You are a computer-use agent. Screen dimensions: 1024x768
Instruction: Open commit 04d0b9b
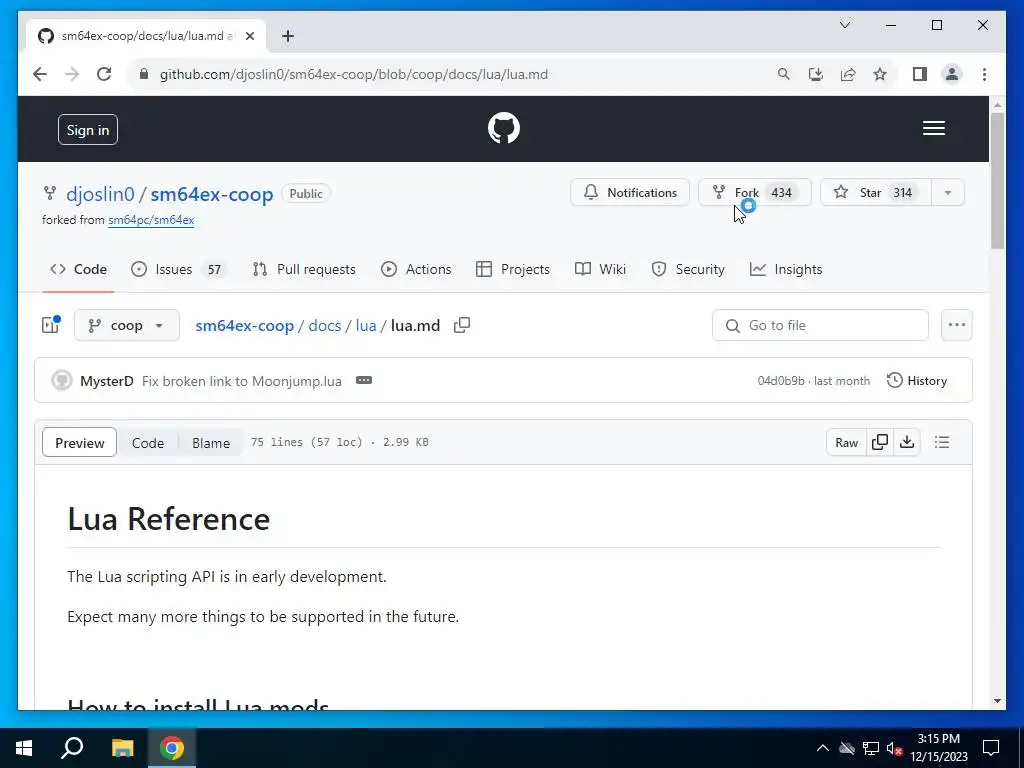pos(780,381)
